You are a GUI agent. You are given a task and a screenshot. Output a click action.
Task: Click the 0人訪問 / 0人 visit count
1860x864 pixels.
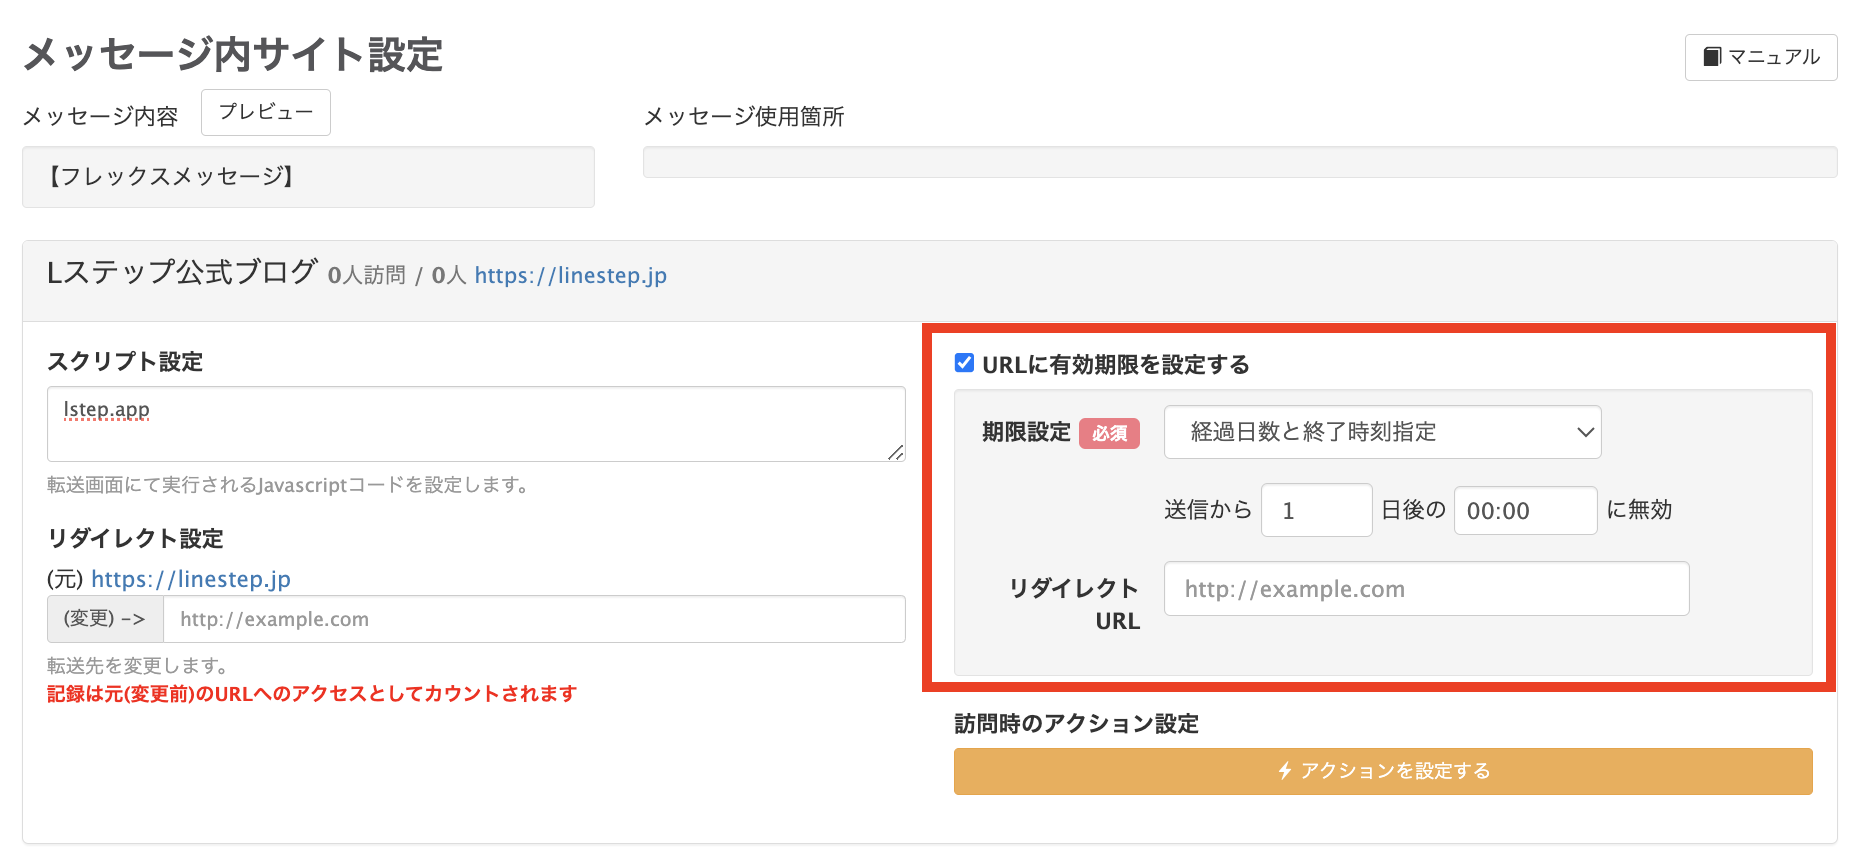(397, 275)
